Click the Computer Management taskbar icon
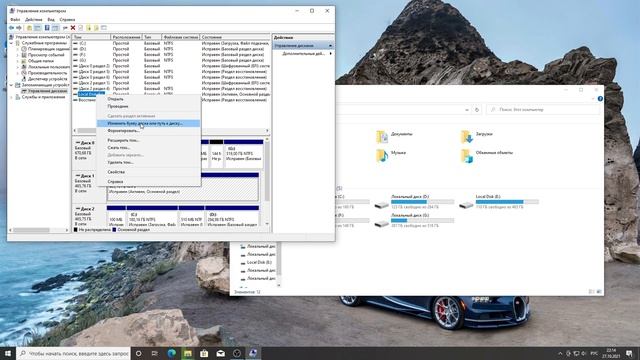 tap(253, 353)
